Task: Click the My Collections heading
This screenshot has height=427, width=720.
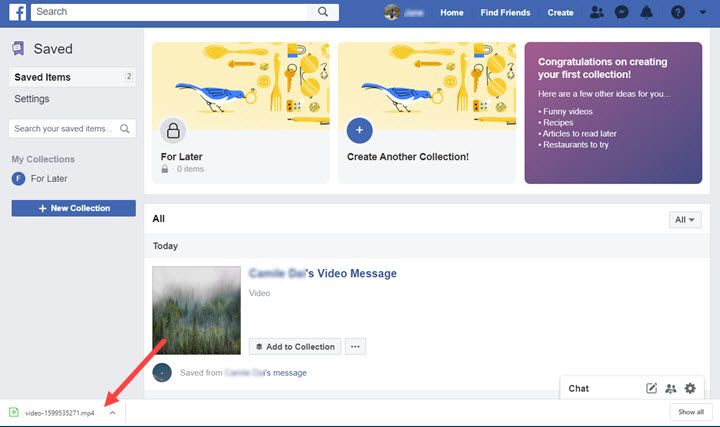Action: pyautogui.click(x=43, y=159)
